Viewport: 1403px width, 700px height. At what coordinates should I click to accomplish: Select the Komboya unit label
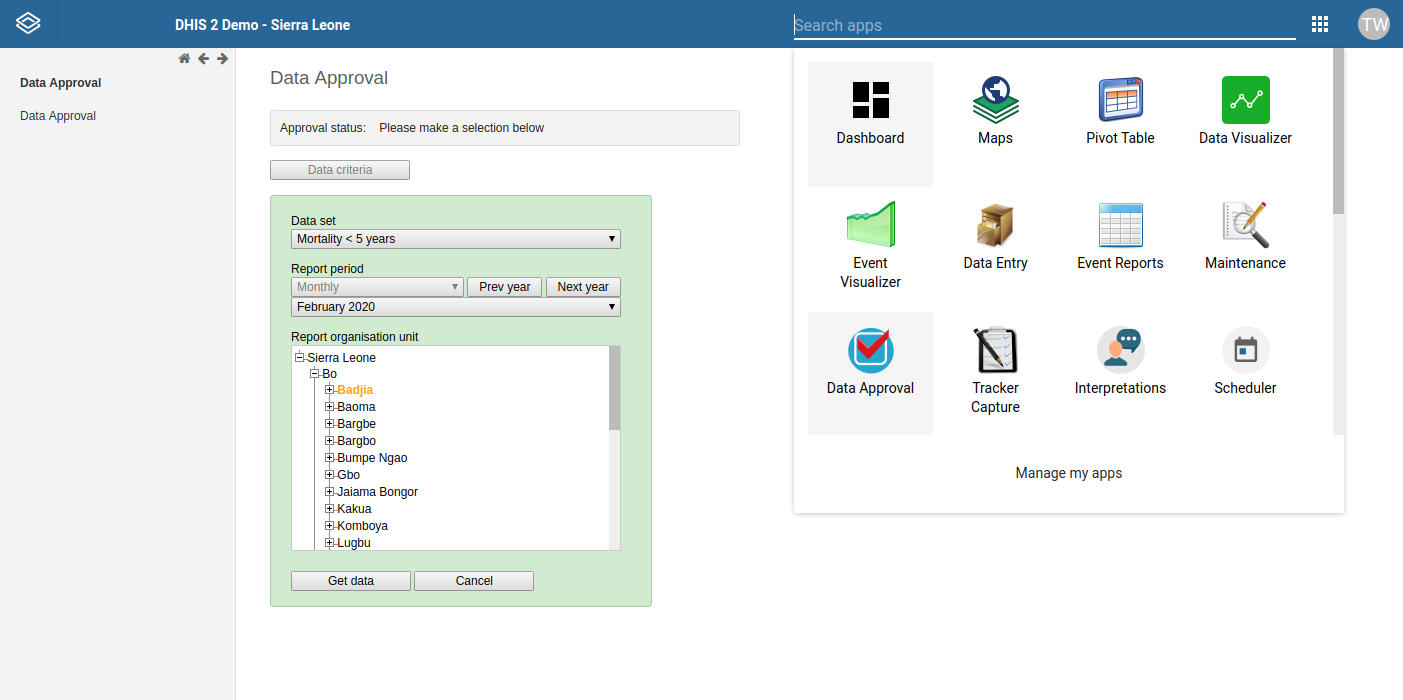(363, 526)
